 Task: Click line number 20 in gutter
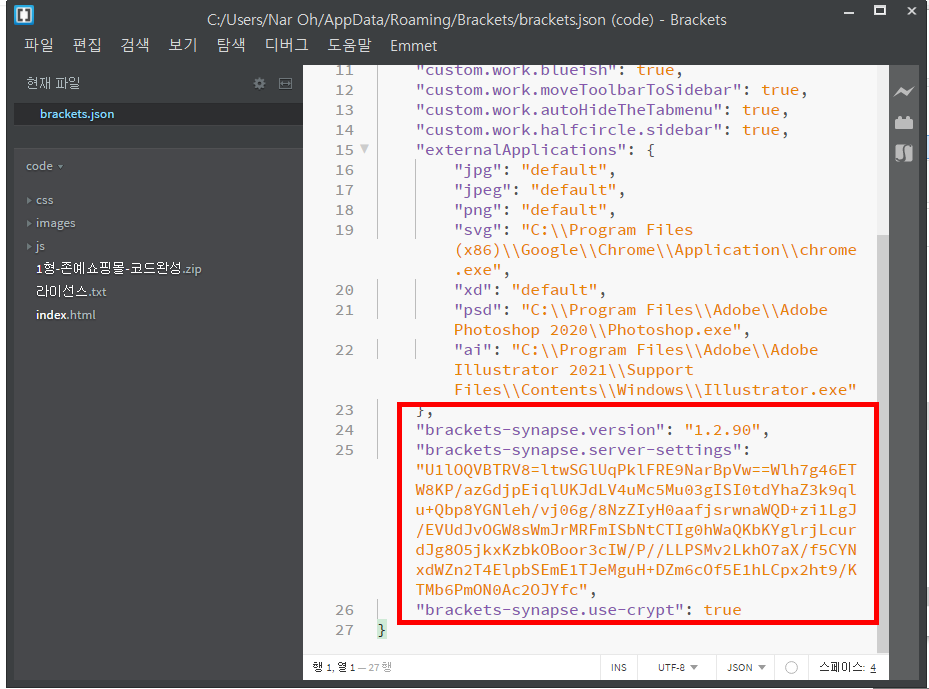(x=344, y=290)
